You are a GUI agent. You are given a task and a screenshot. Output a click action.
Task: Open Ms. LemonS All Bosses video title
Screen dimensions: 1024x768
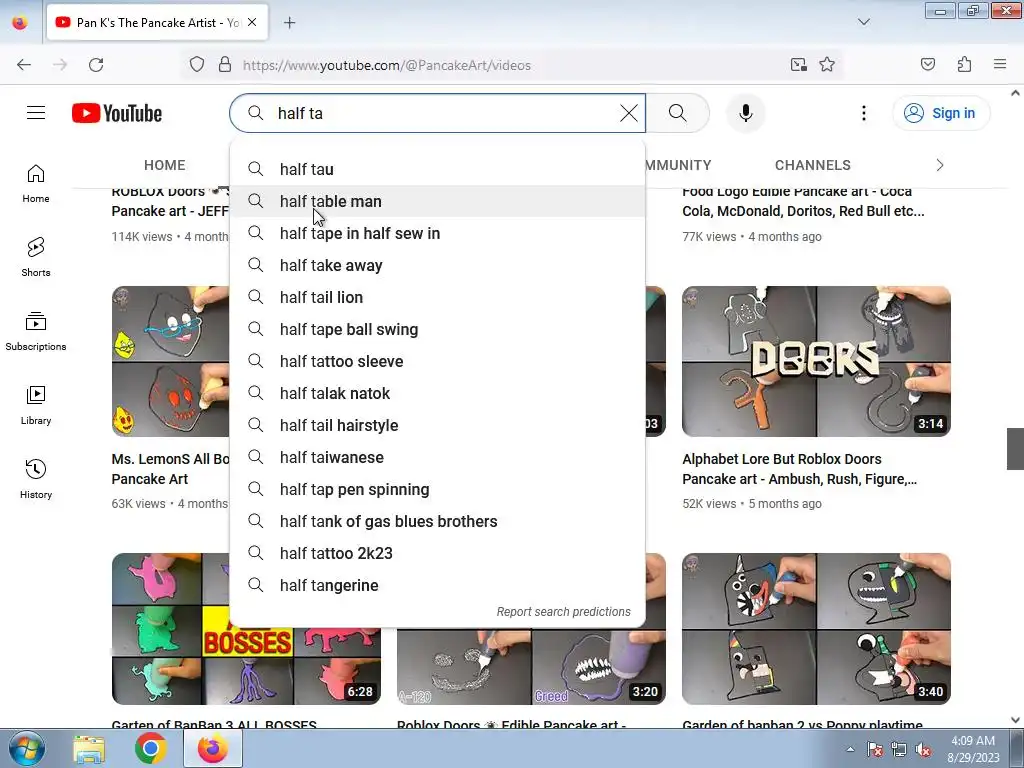coord(170,469)
